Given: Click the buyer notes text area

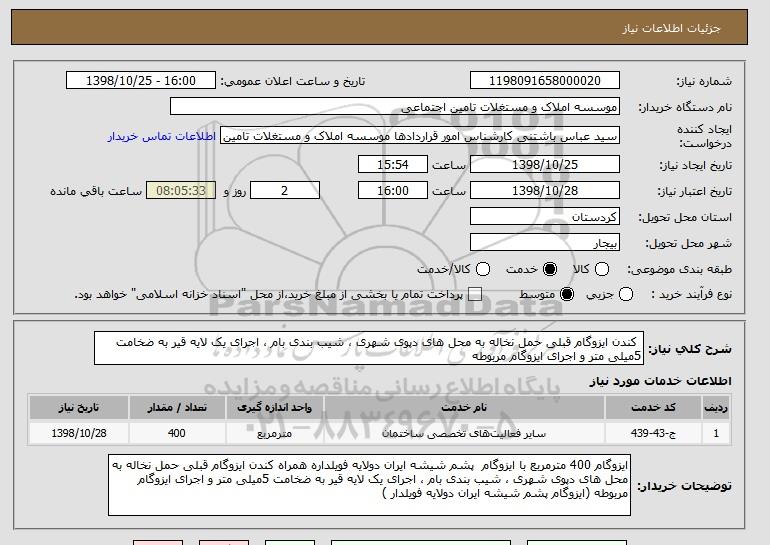Looking at the screenshot, I should tap(369, 485).
